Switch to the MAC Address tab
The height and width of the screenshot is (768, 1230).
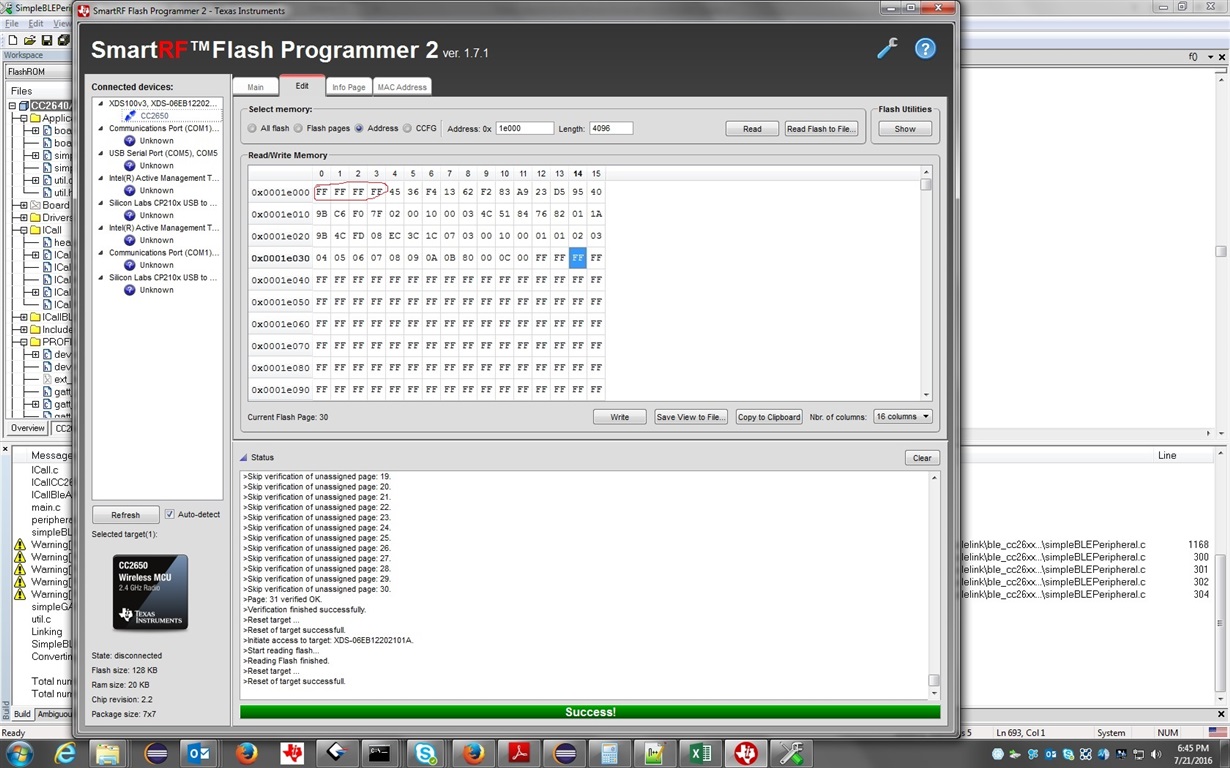coord(402,87)
